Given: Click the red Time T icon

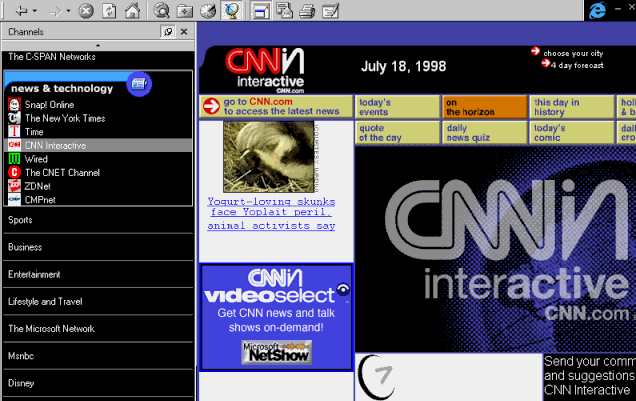Looking at the screenshot, I should (x=14, y=132).
